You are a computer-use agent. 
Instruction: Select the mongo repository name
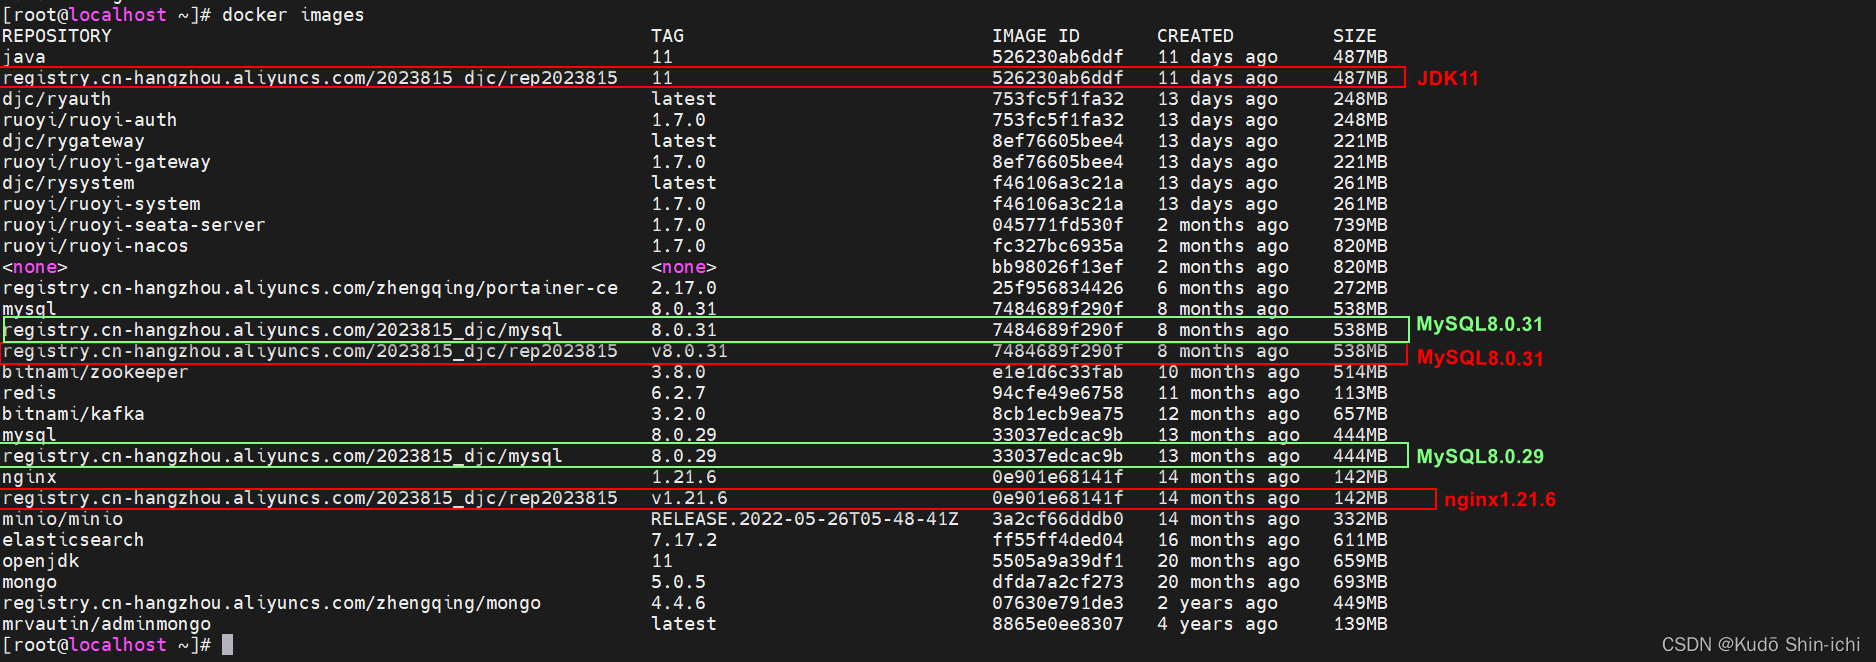tap(29, 582)
